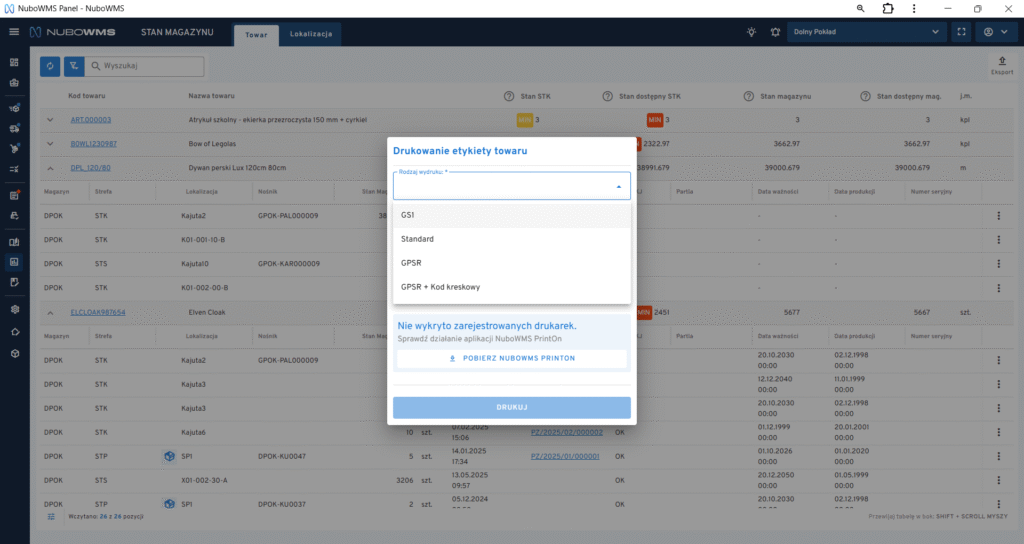Click Pobierz NuboWMS PrintOn button
Image resolution: width=1024 pixels, height=544 pixels.
click(511, 357)
